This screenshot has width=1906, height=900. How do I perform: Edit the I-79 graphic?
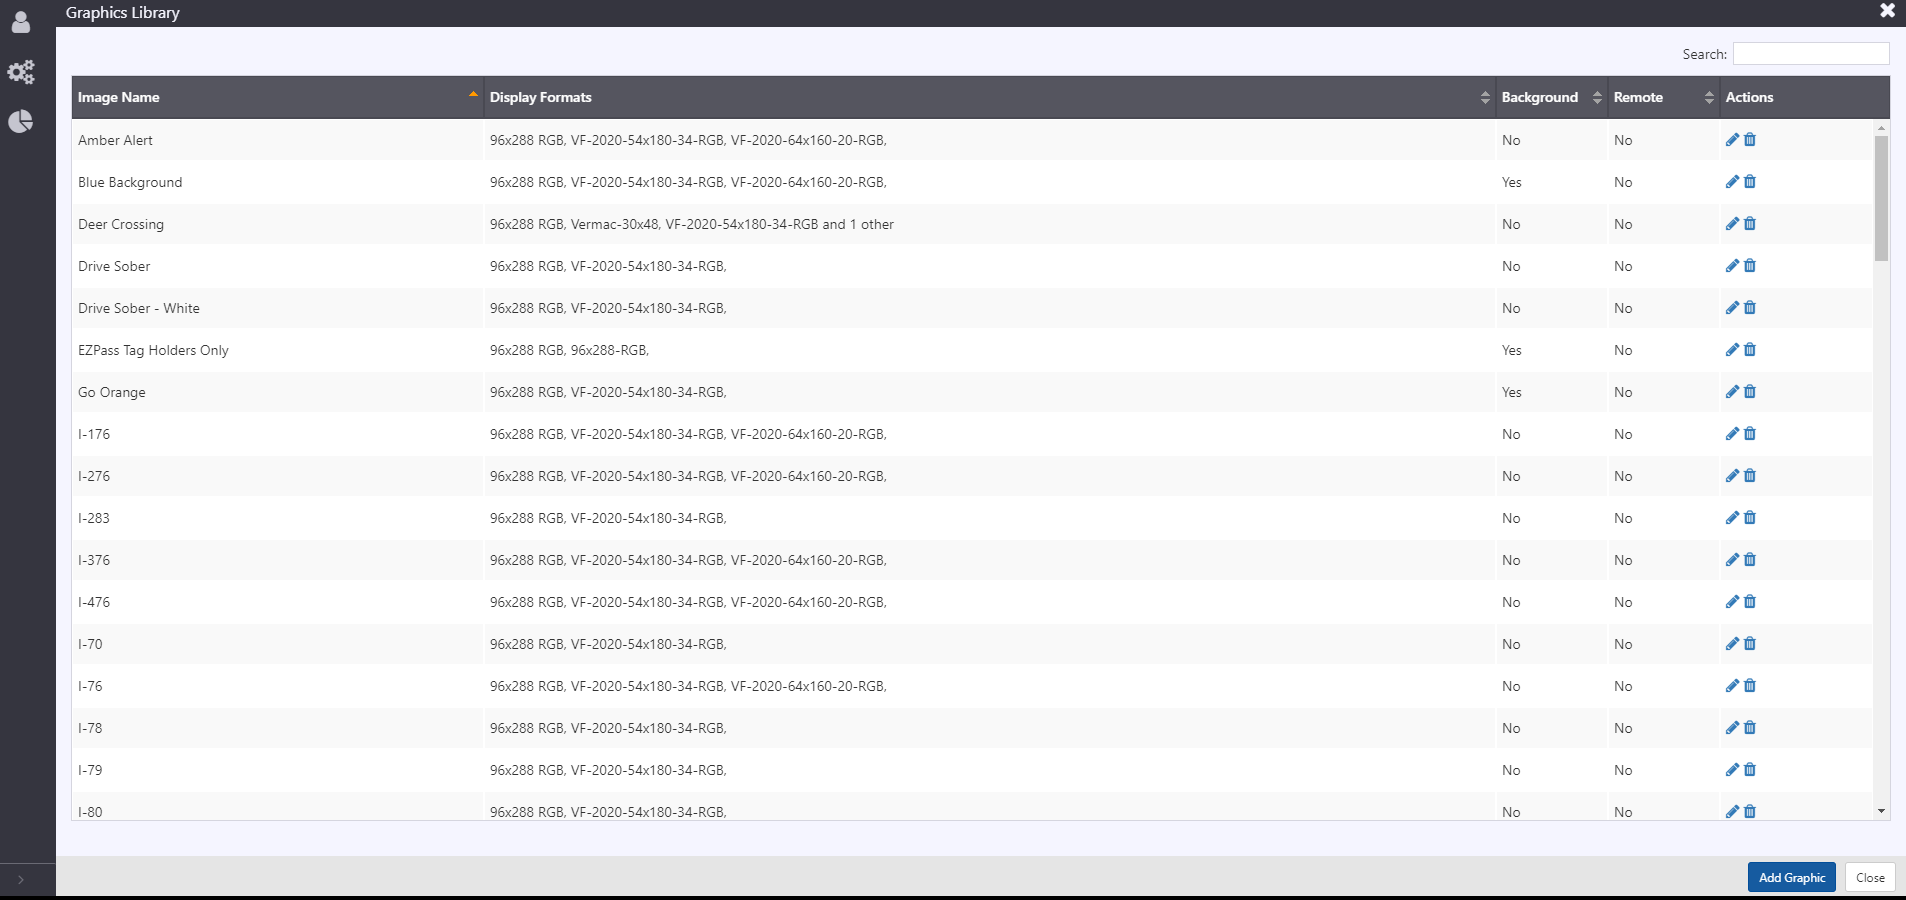1732,770
